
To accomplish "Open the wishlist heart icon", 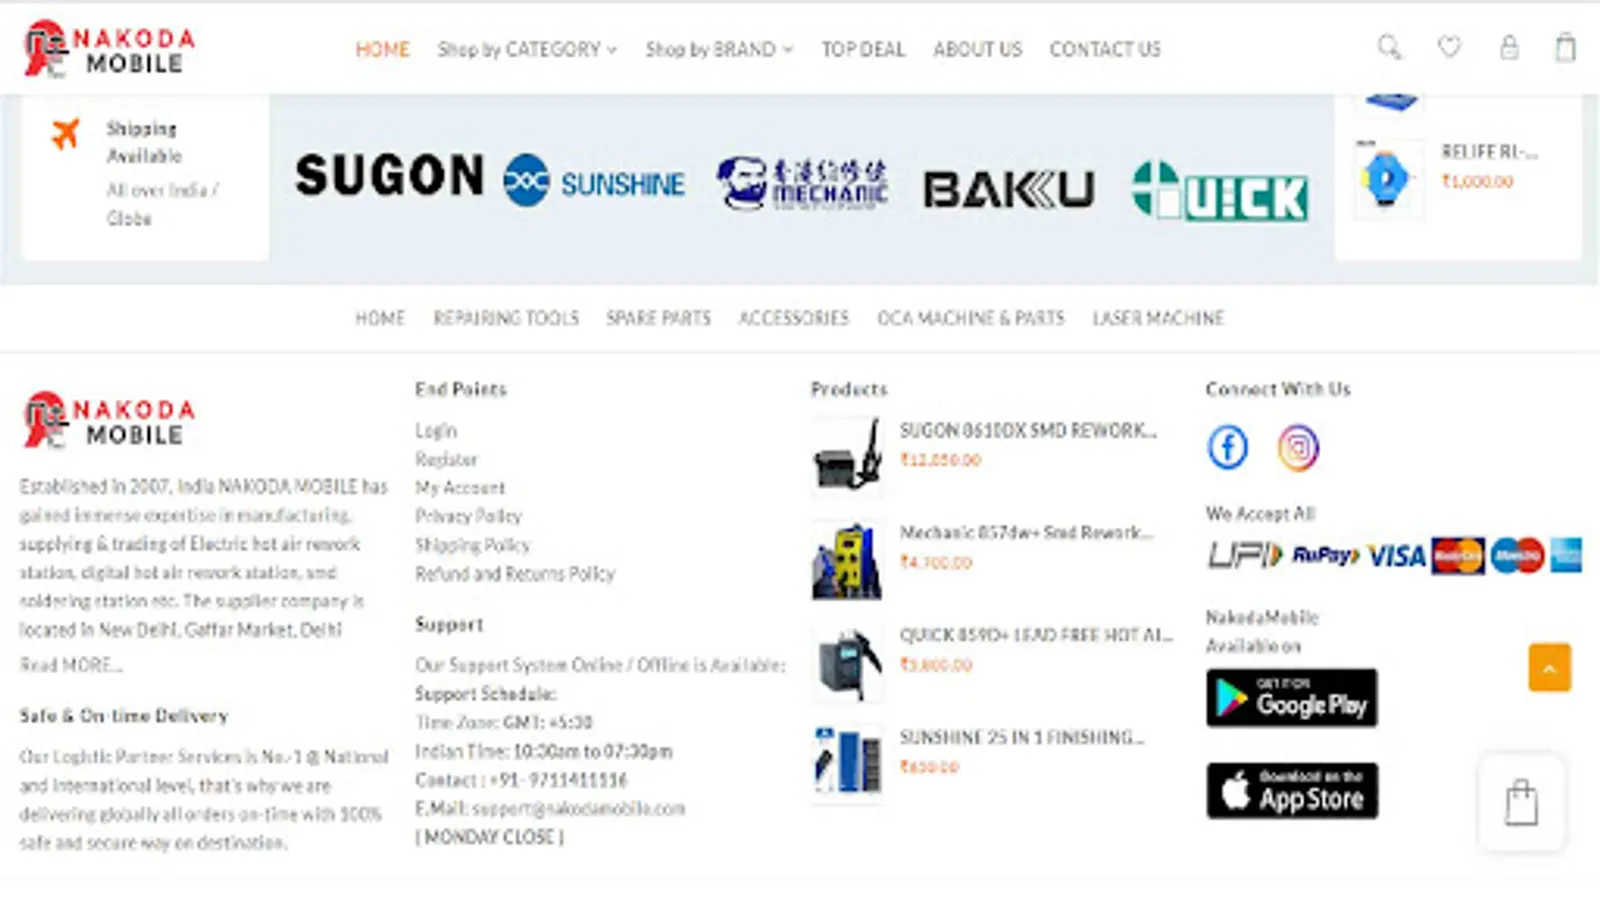I will (1449, 47).
